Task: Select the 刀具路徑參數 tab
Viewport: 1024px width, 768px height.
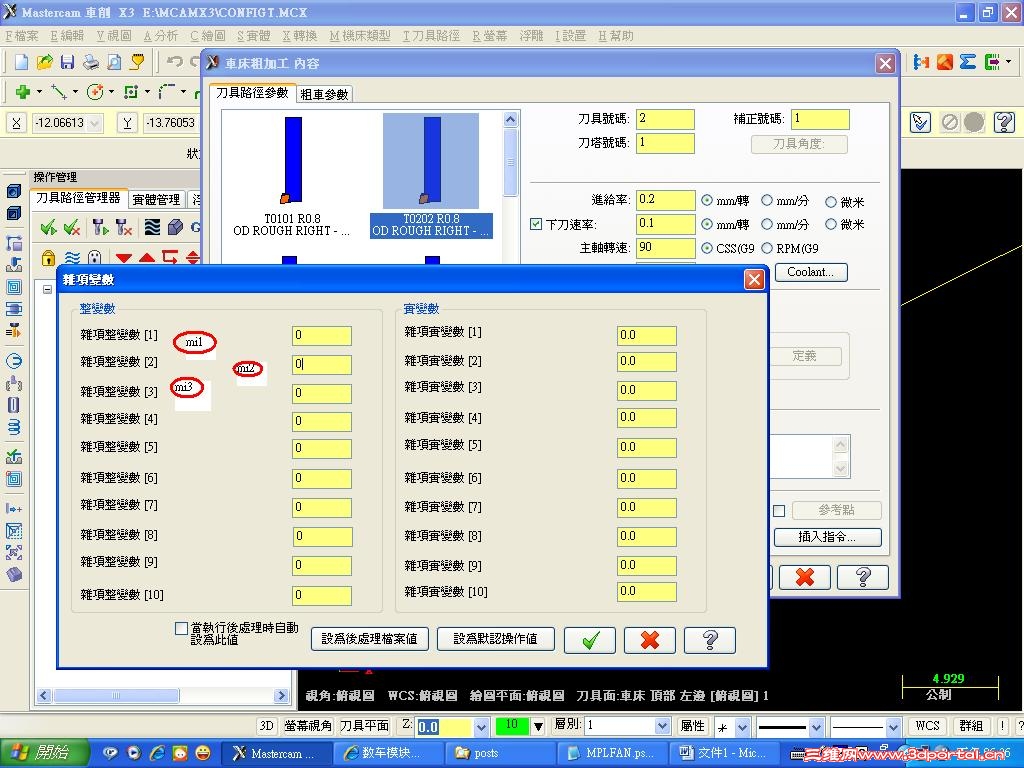Action: [x=253, y=93]
